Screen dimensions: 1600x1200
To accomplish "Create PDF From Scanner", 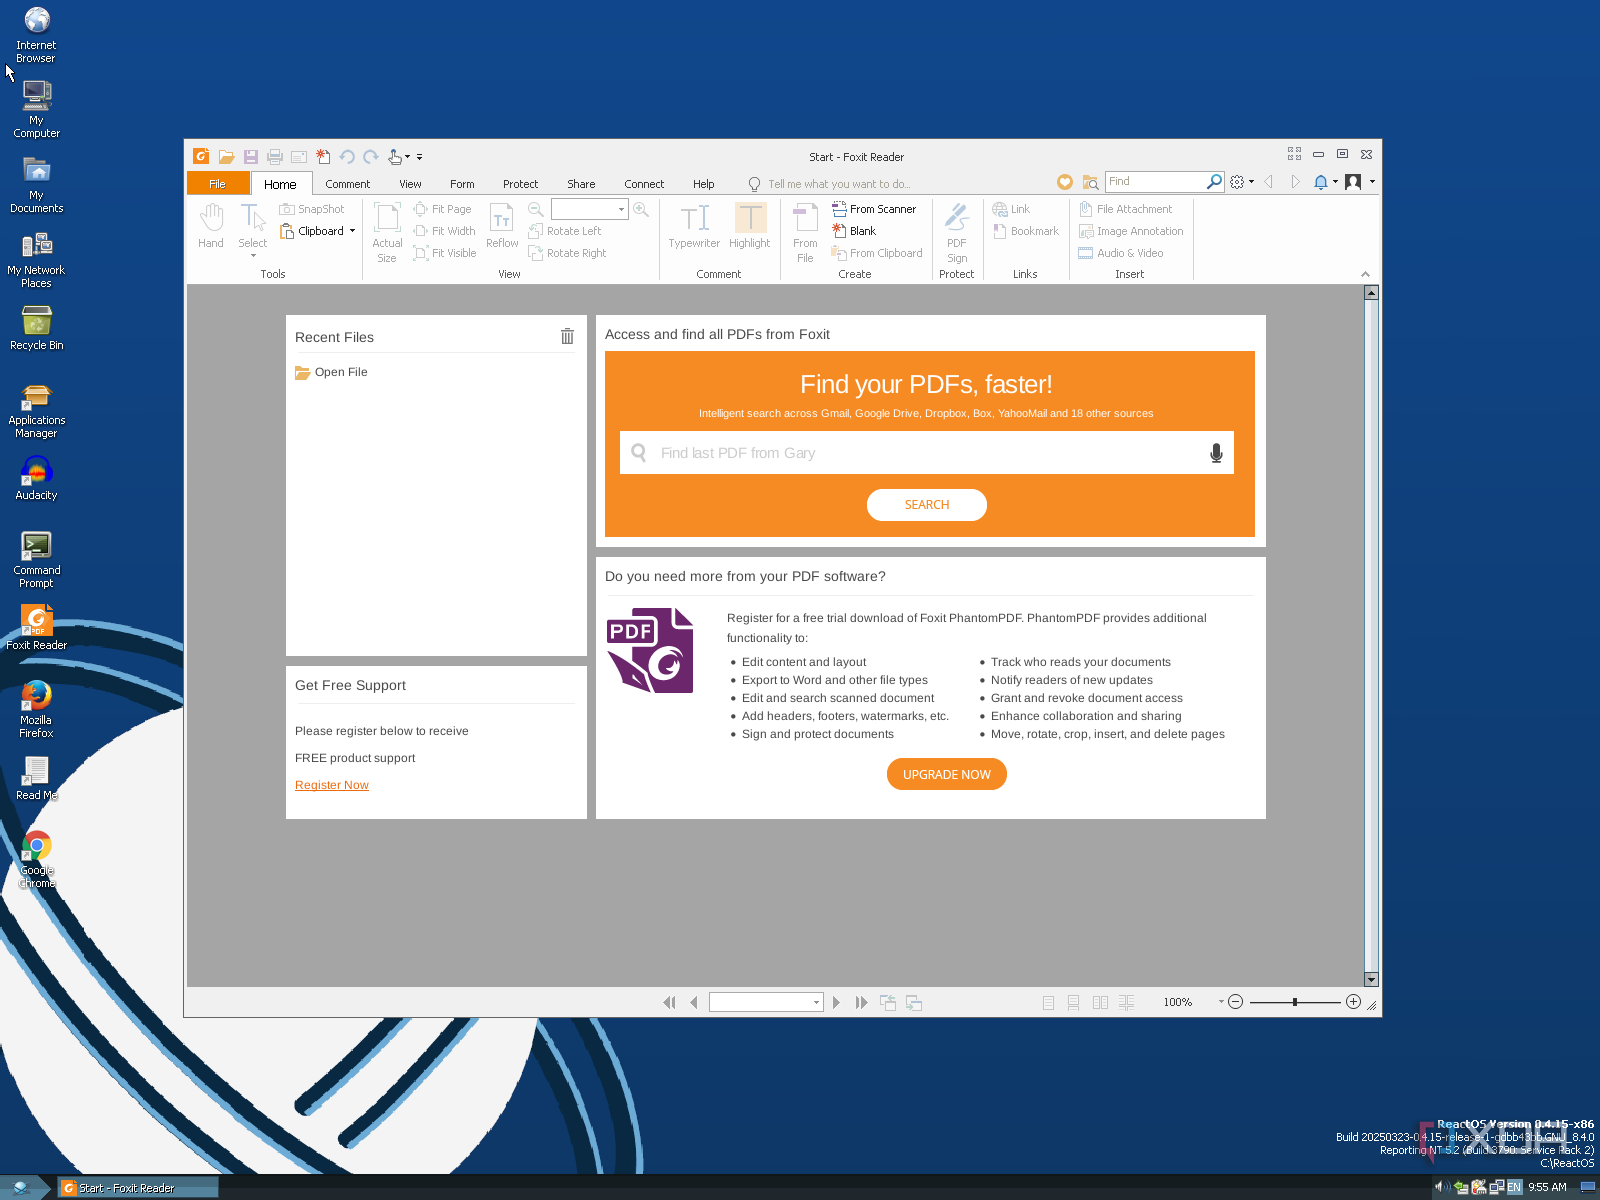I will click(x=873, y=209).
